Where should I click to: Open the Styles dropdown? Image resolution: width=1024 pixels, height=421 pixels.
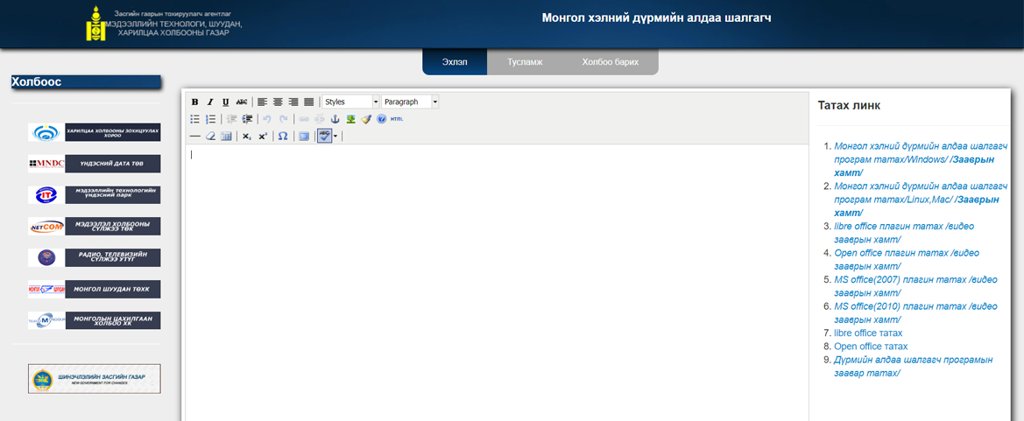(375, 102)
